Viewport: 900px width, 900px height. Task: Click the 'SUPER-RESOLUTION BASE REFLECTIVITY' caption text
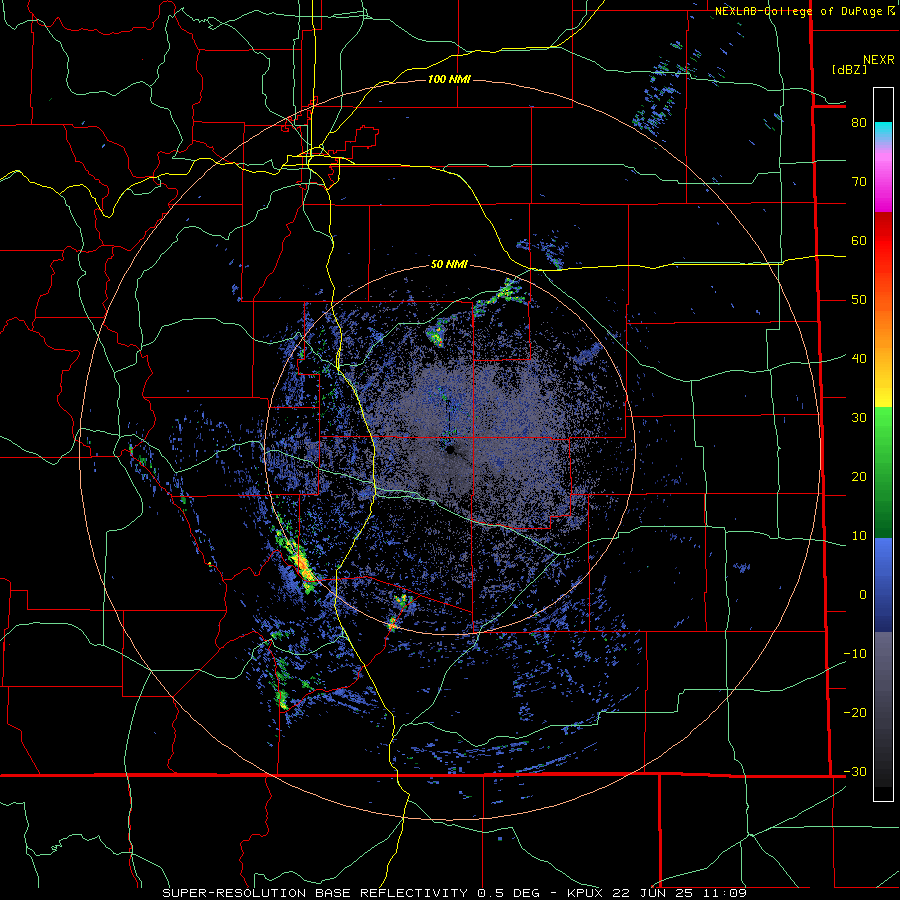tap(315, 893)
